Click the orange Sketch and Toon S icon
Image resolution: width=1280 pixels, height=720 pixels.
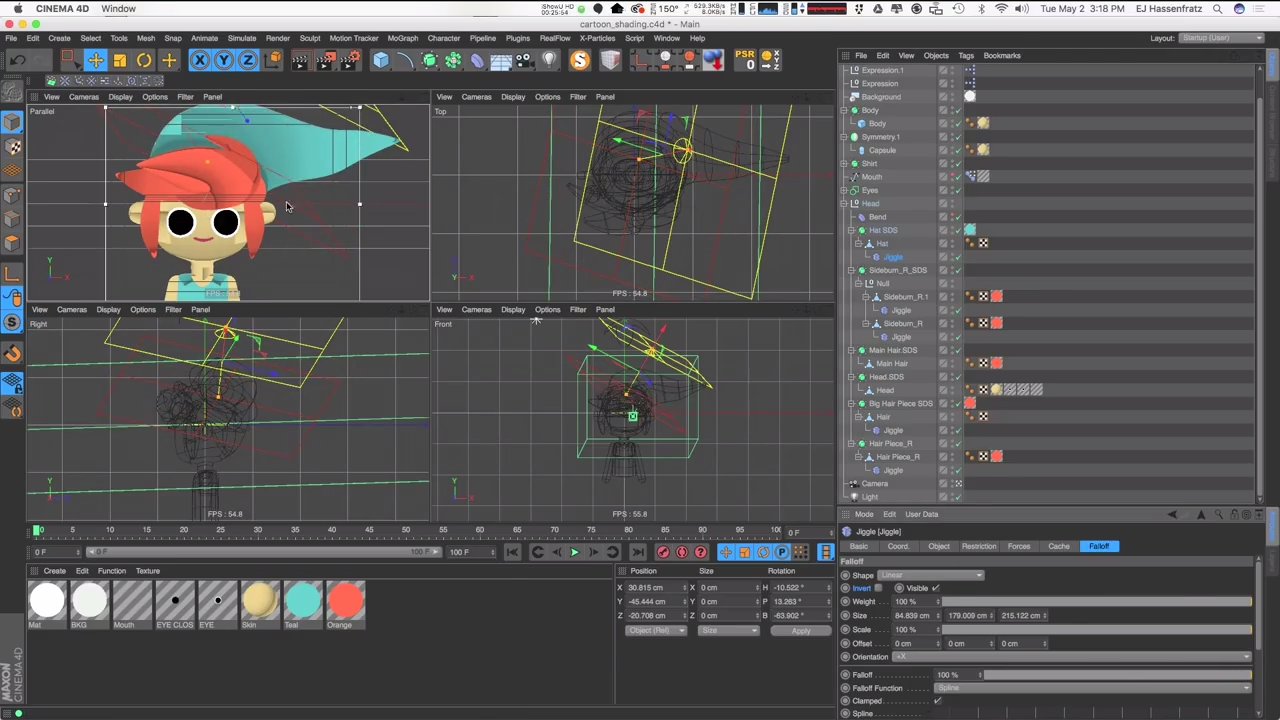point(580,61)
